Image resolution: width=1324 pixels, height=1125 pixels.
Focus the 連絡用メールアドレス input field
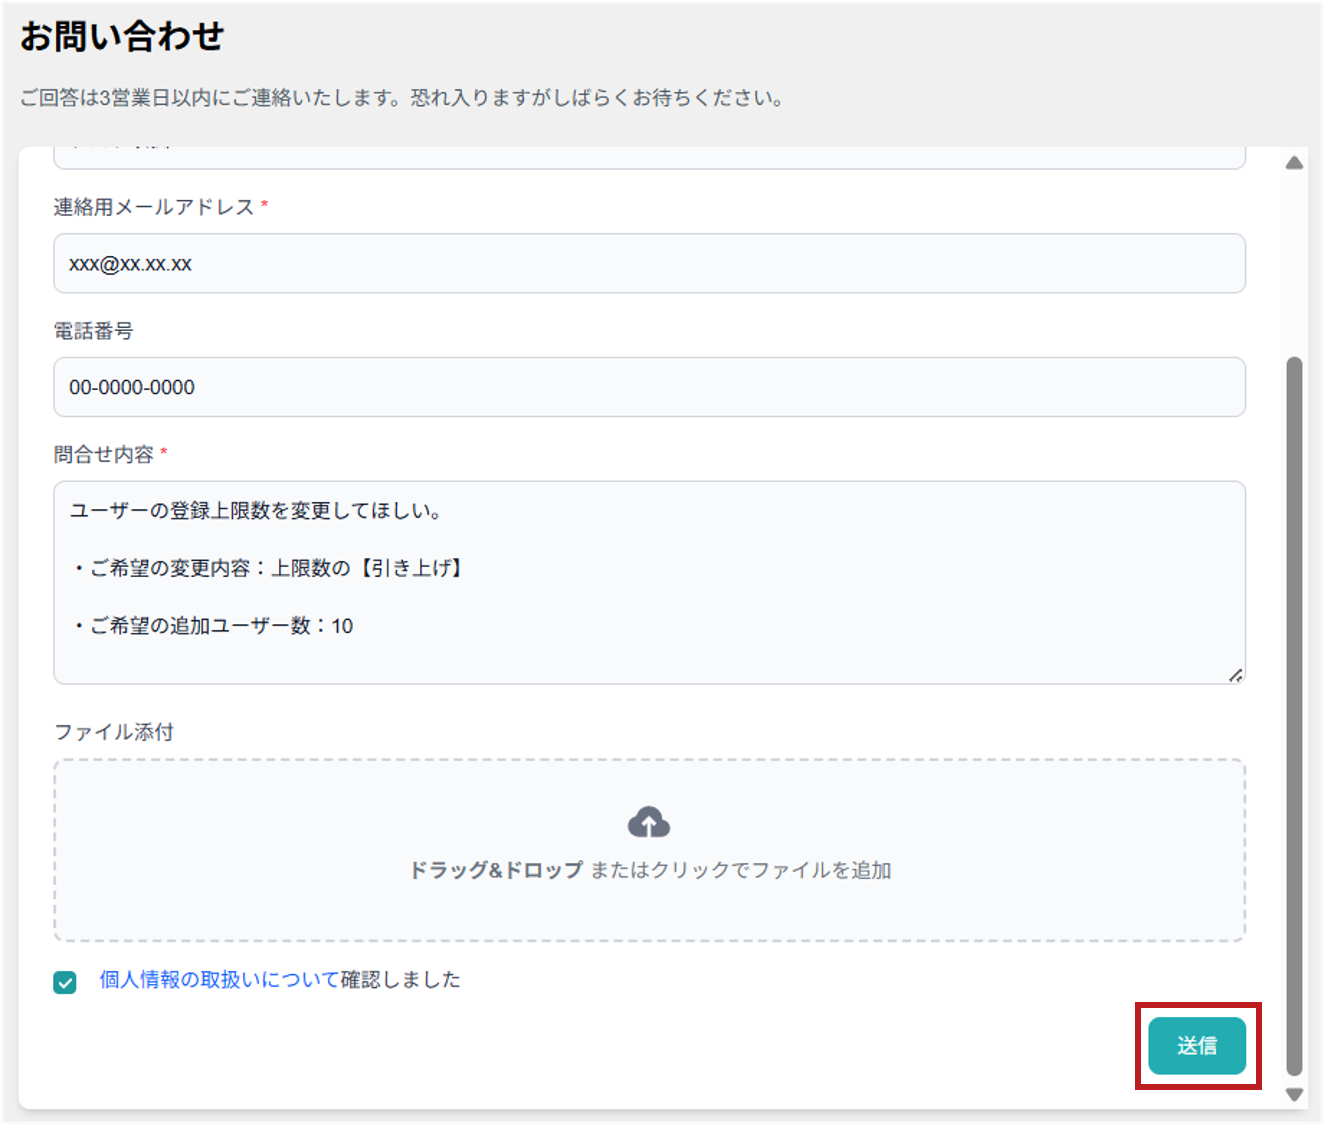click(x=649, y=264)
